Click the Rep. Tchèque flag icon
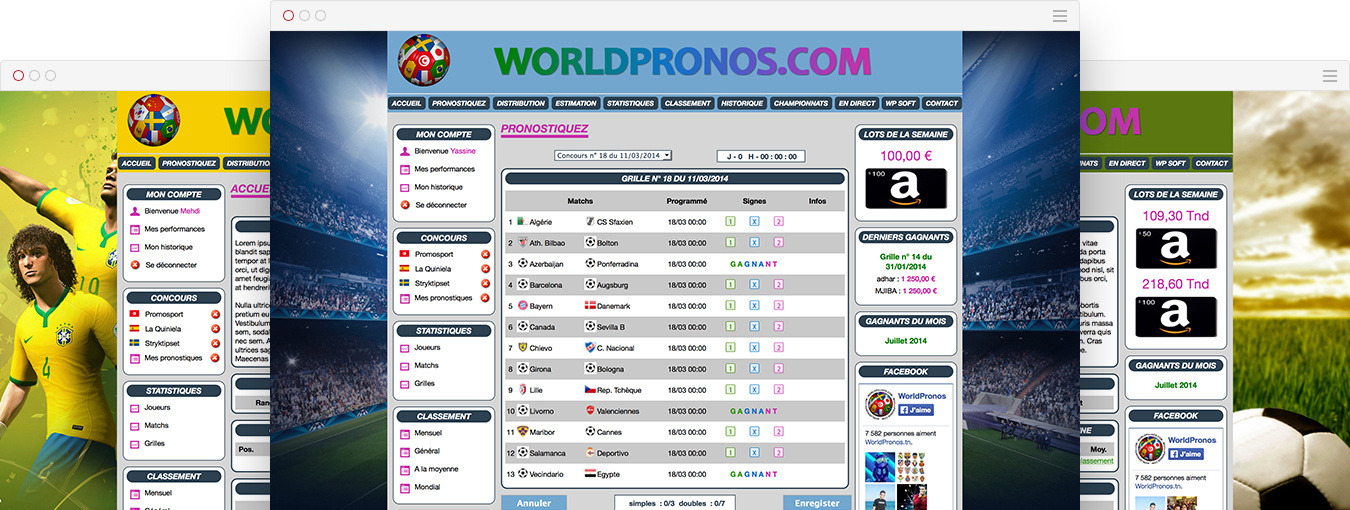1350x510 pixels. click(x=590, y=390)
